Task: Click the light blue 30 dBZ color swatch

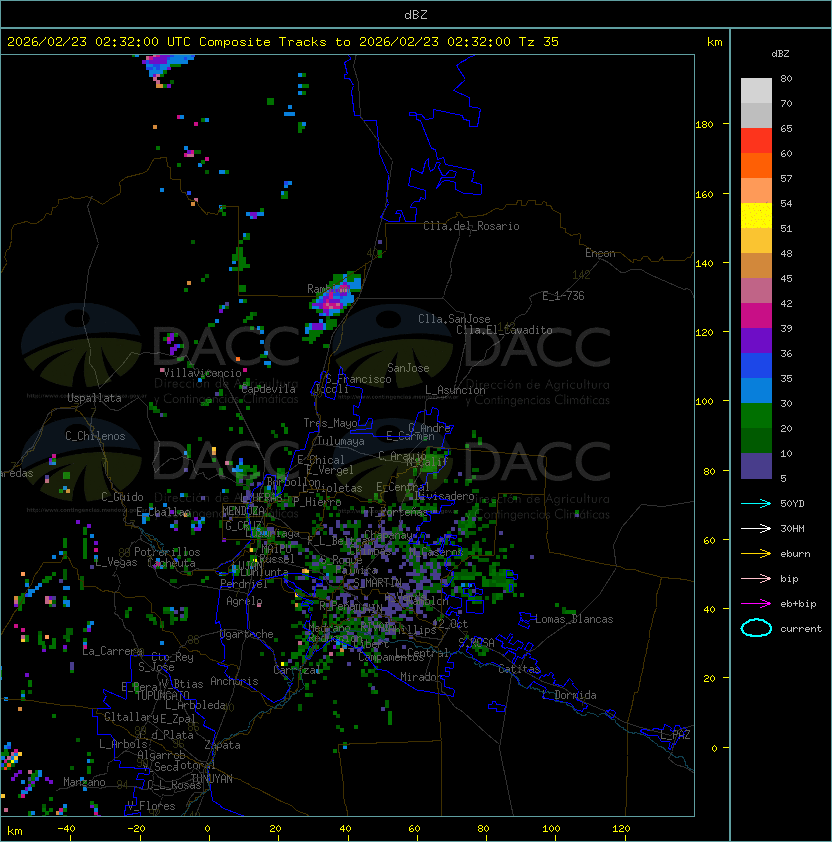Action: pos(756,391)
